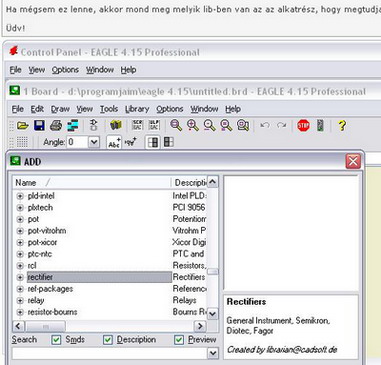Expand the pot-vitrohm library
381x365 pixels.
(x=20, y=231)
